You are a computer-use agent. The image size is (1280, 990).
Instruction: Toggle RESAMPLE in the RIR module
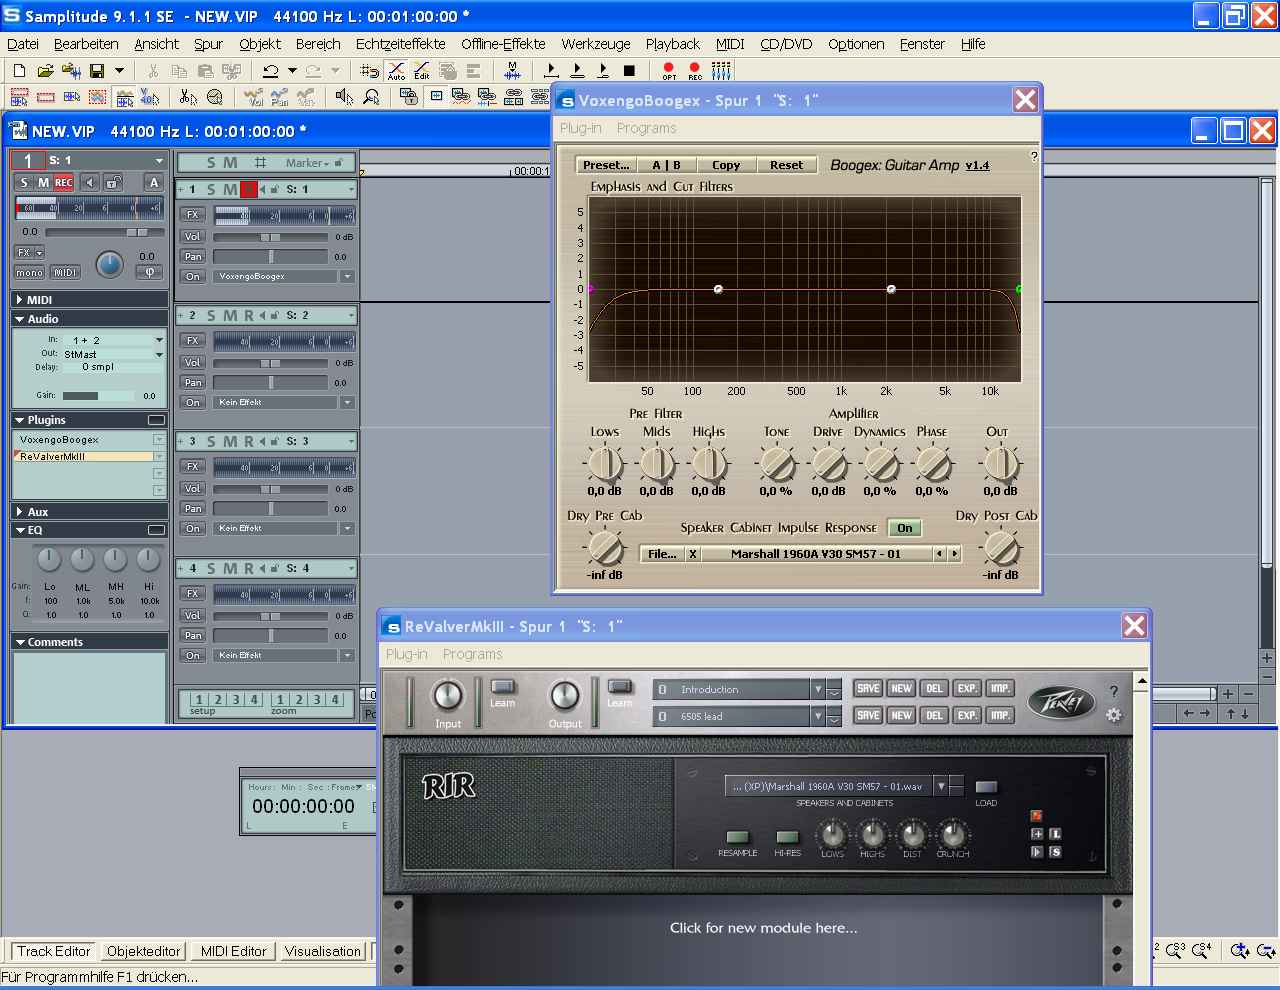pyautogui.click(x=738, y=837)
